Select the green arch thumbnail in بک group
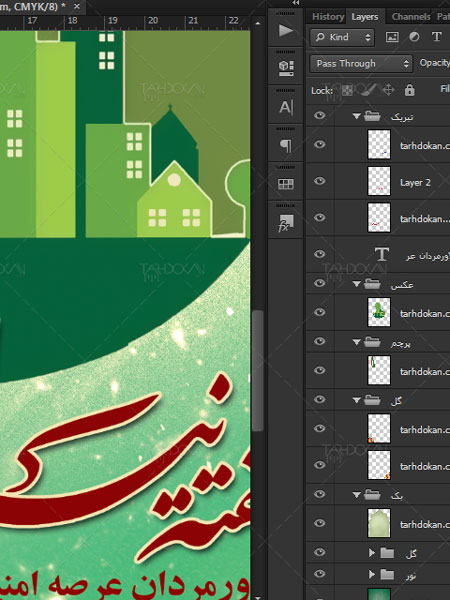Screen dimensions: 450x600 click(x=379, y=523)
